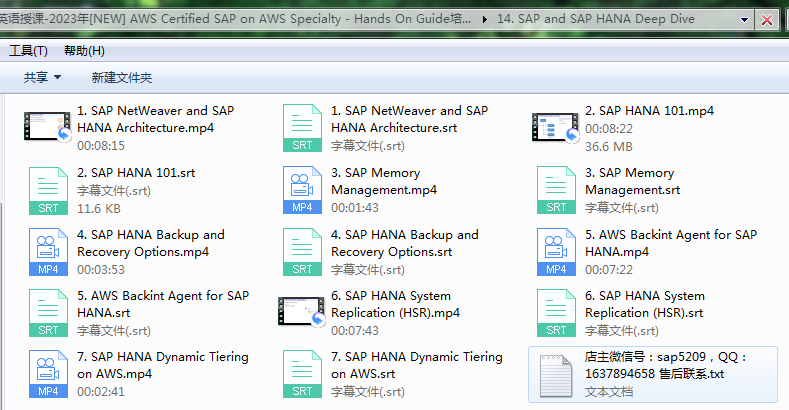Select file name 6. SAP HANA System Replication (HSR).srt

coord(645,304)
